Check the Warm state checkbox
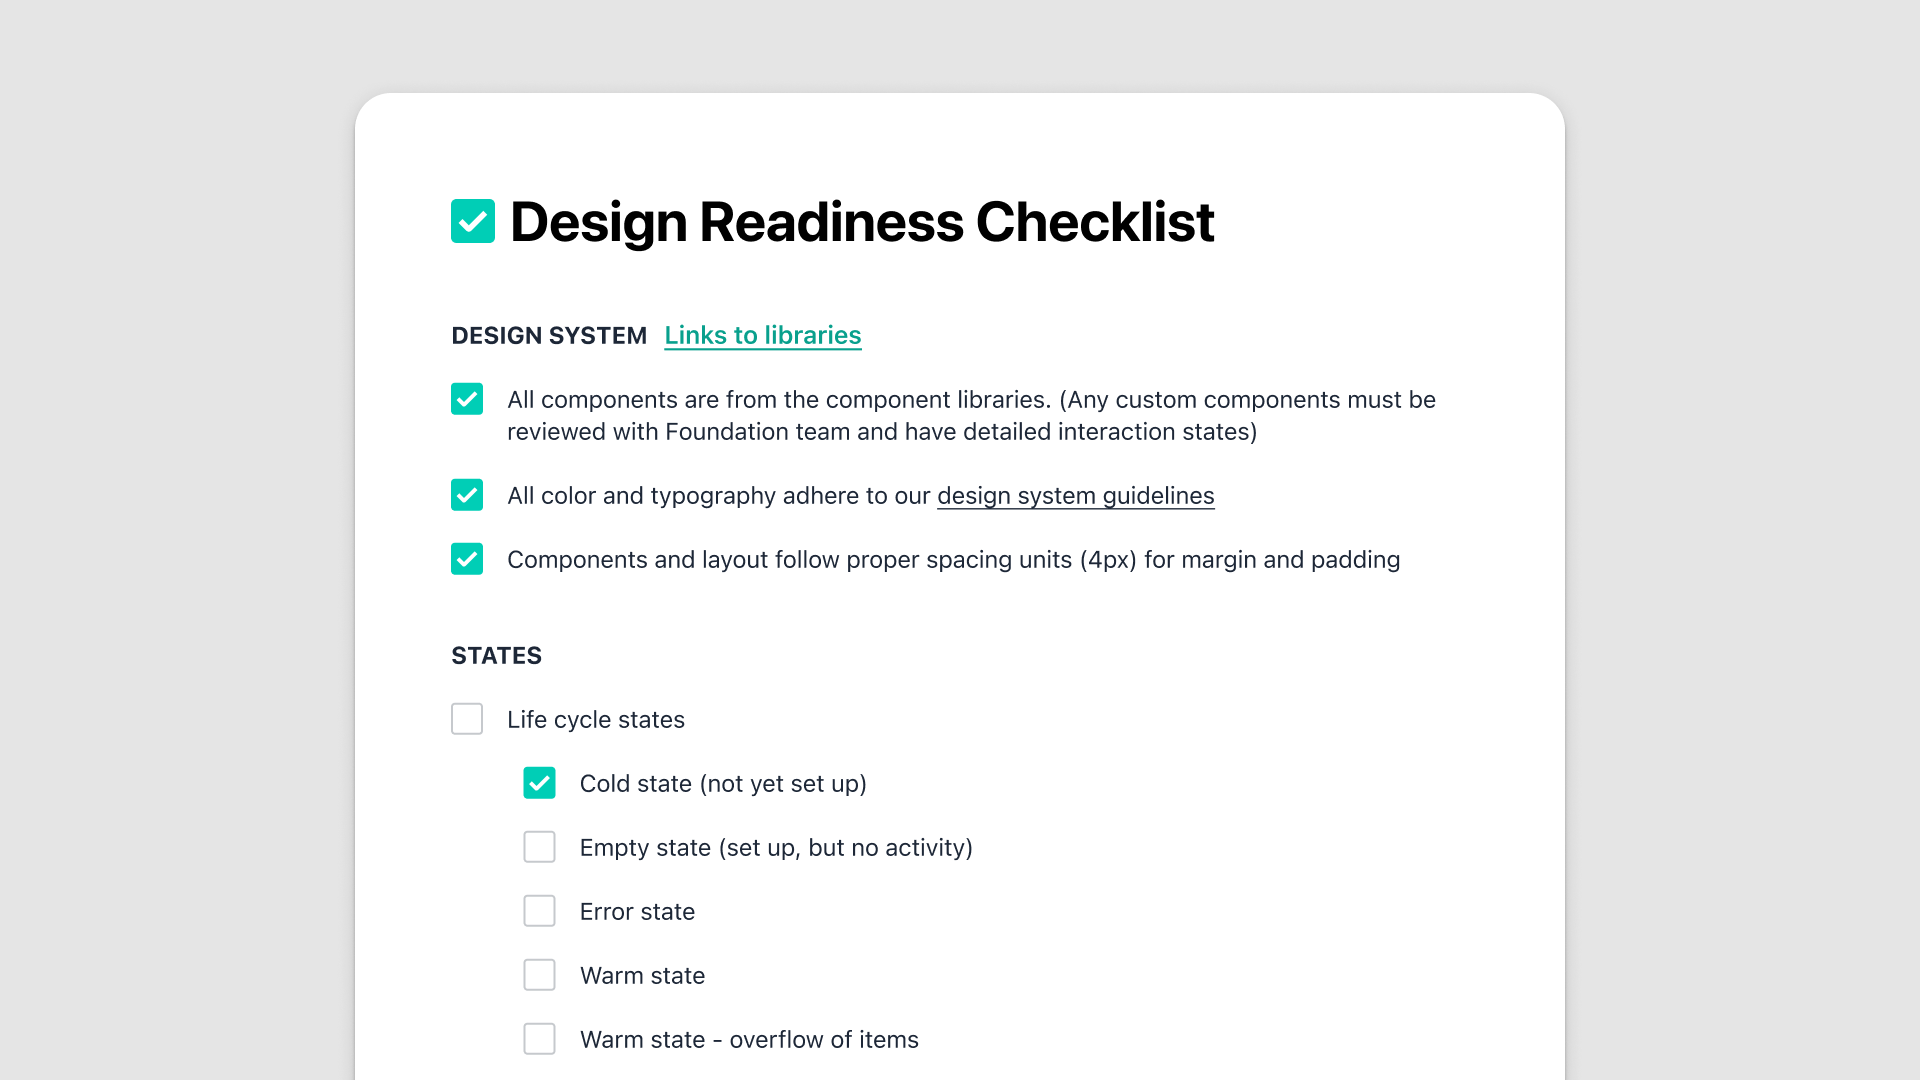1920x1080 pixels. 540,975
